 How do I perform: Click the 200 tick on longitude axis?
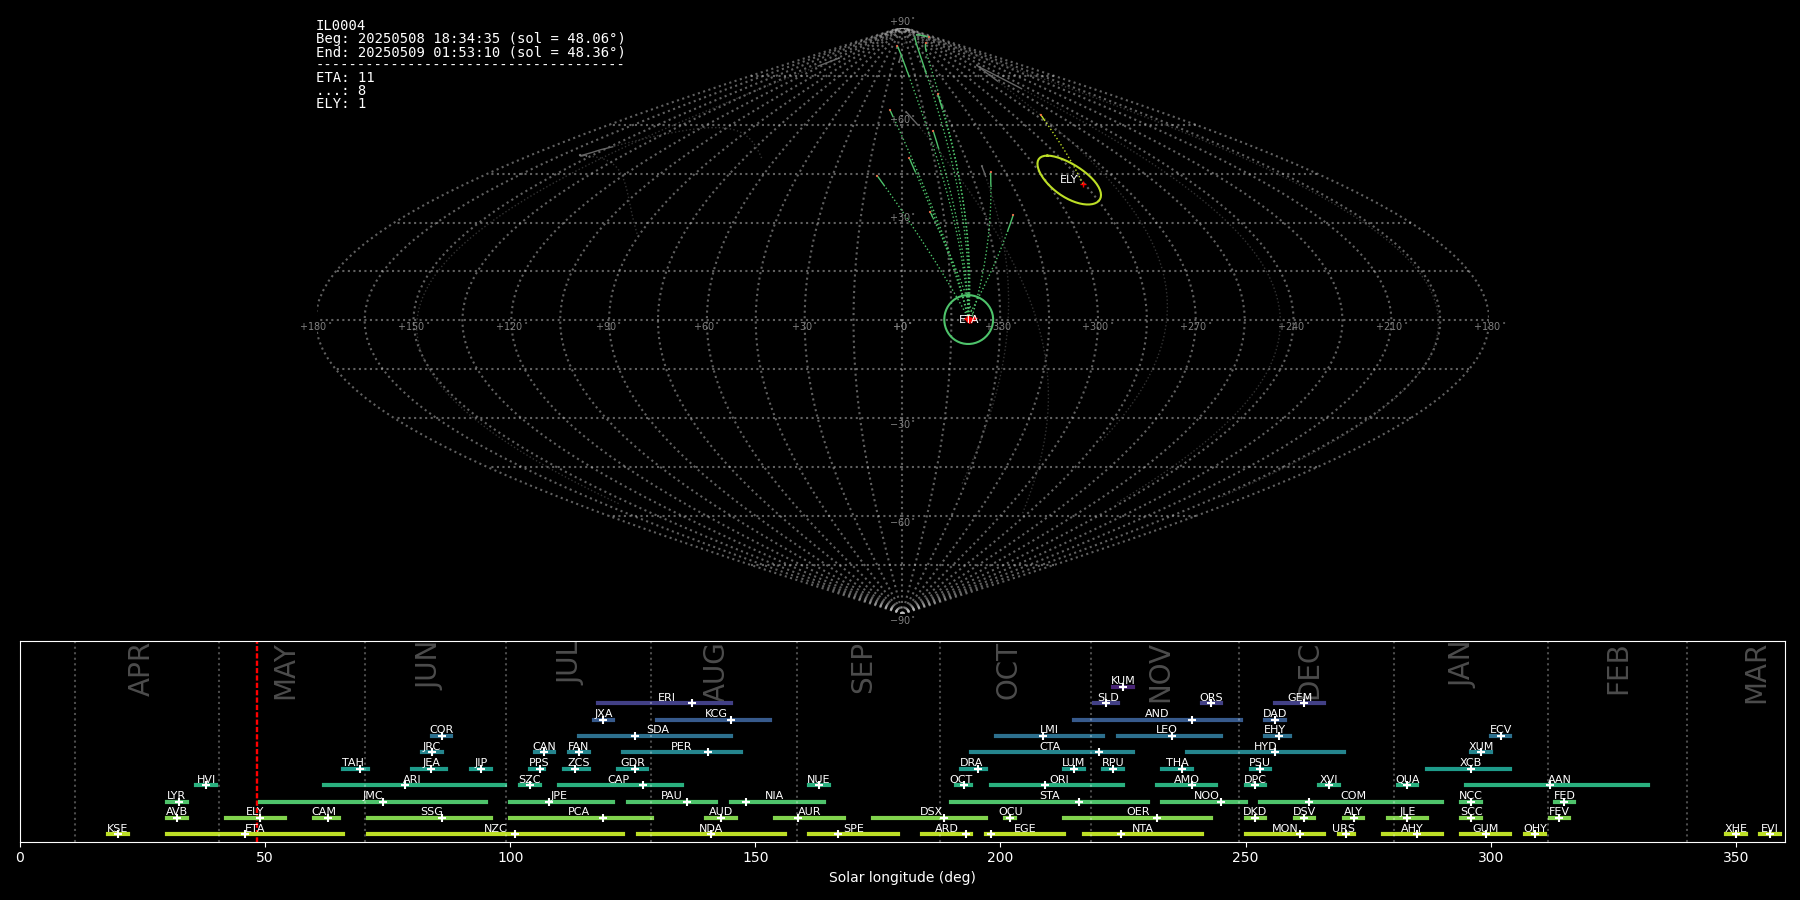(1000, 857)
